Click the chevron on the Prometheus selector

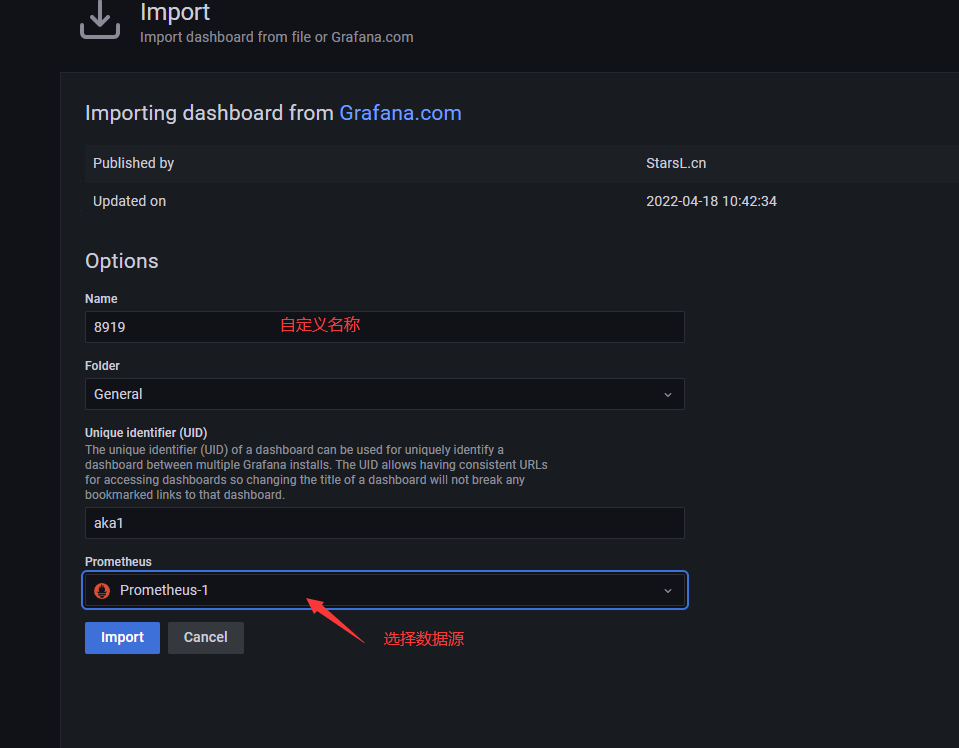click(x=668, y=591)
